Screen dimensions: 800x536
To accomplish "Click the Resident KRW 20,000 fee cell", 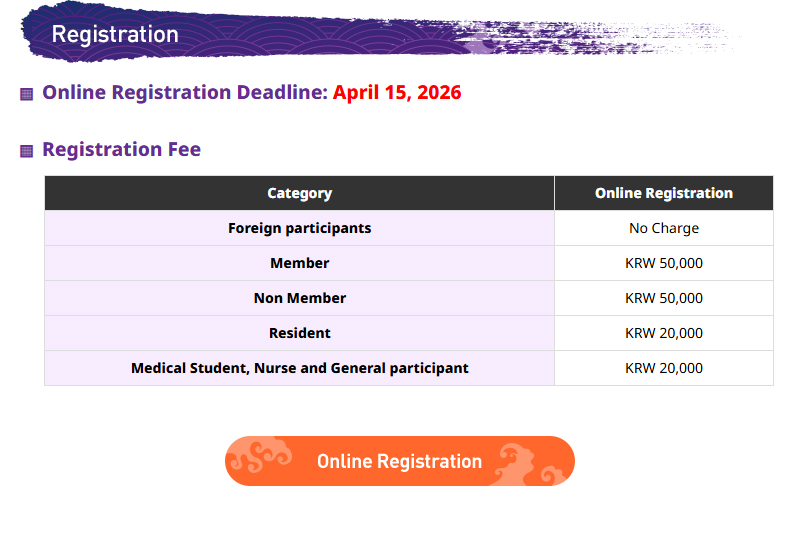I will tap(663, 333).
